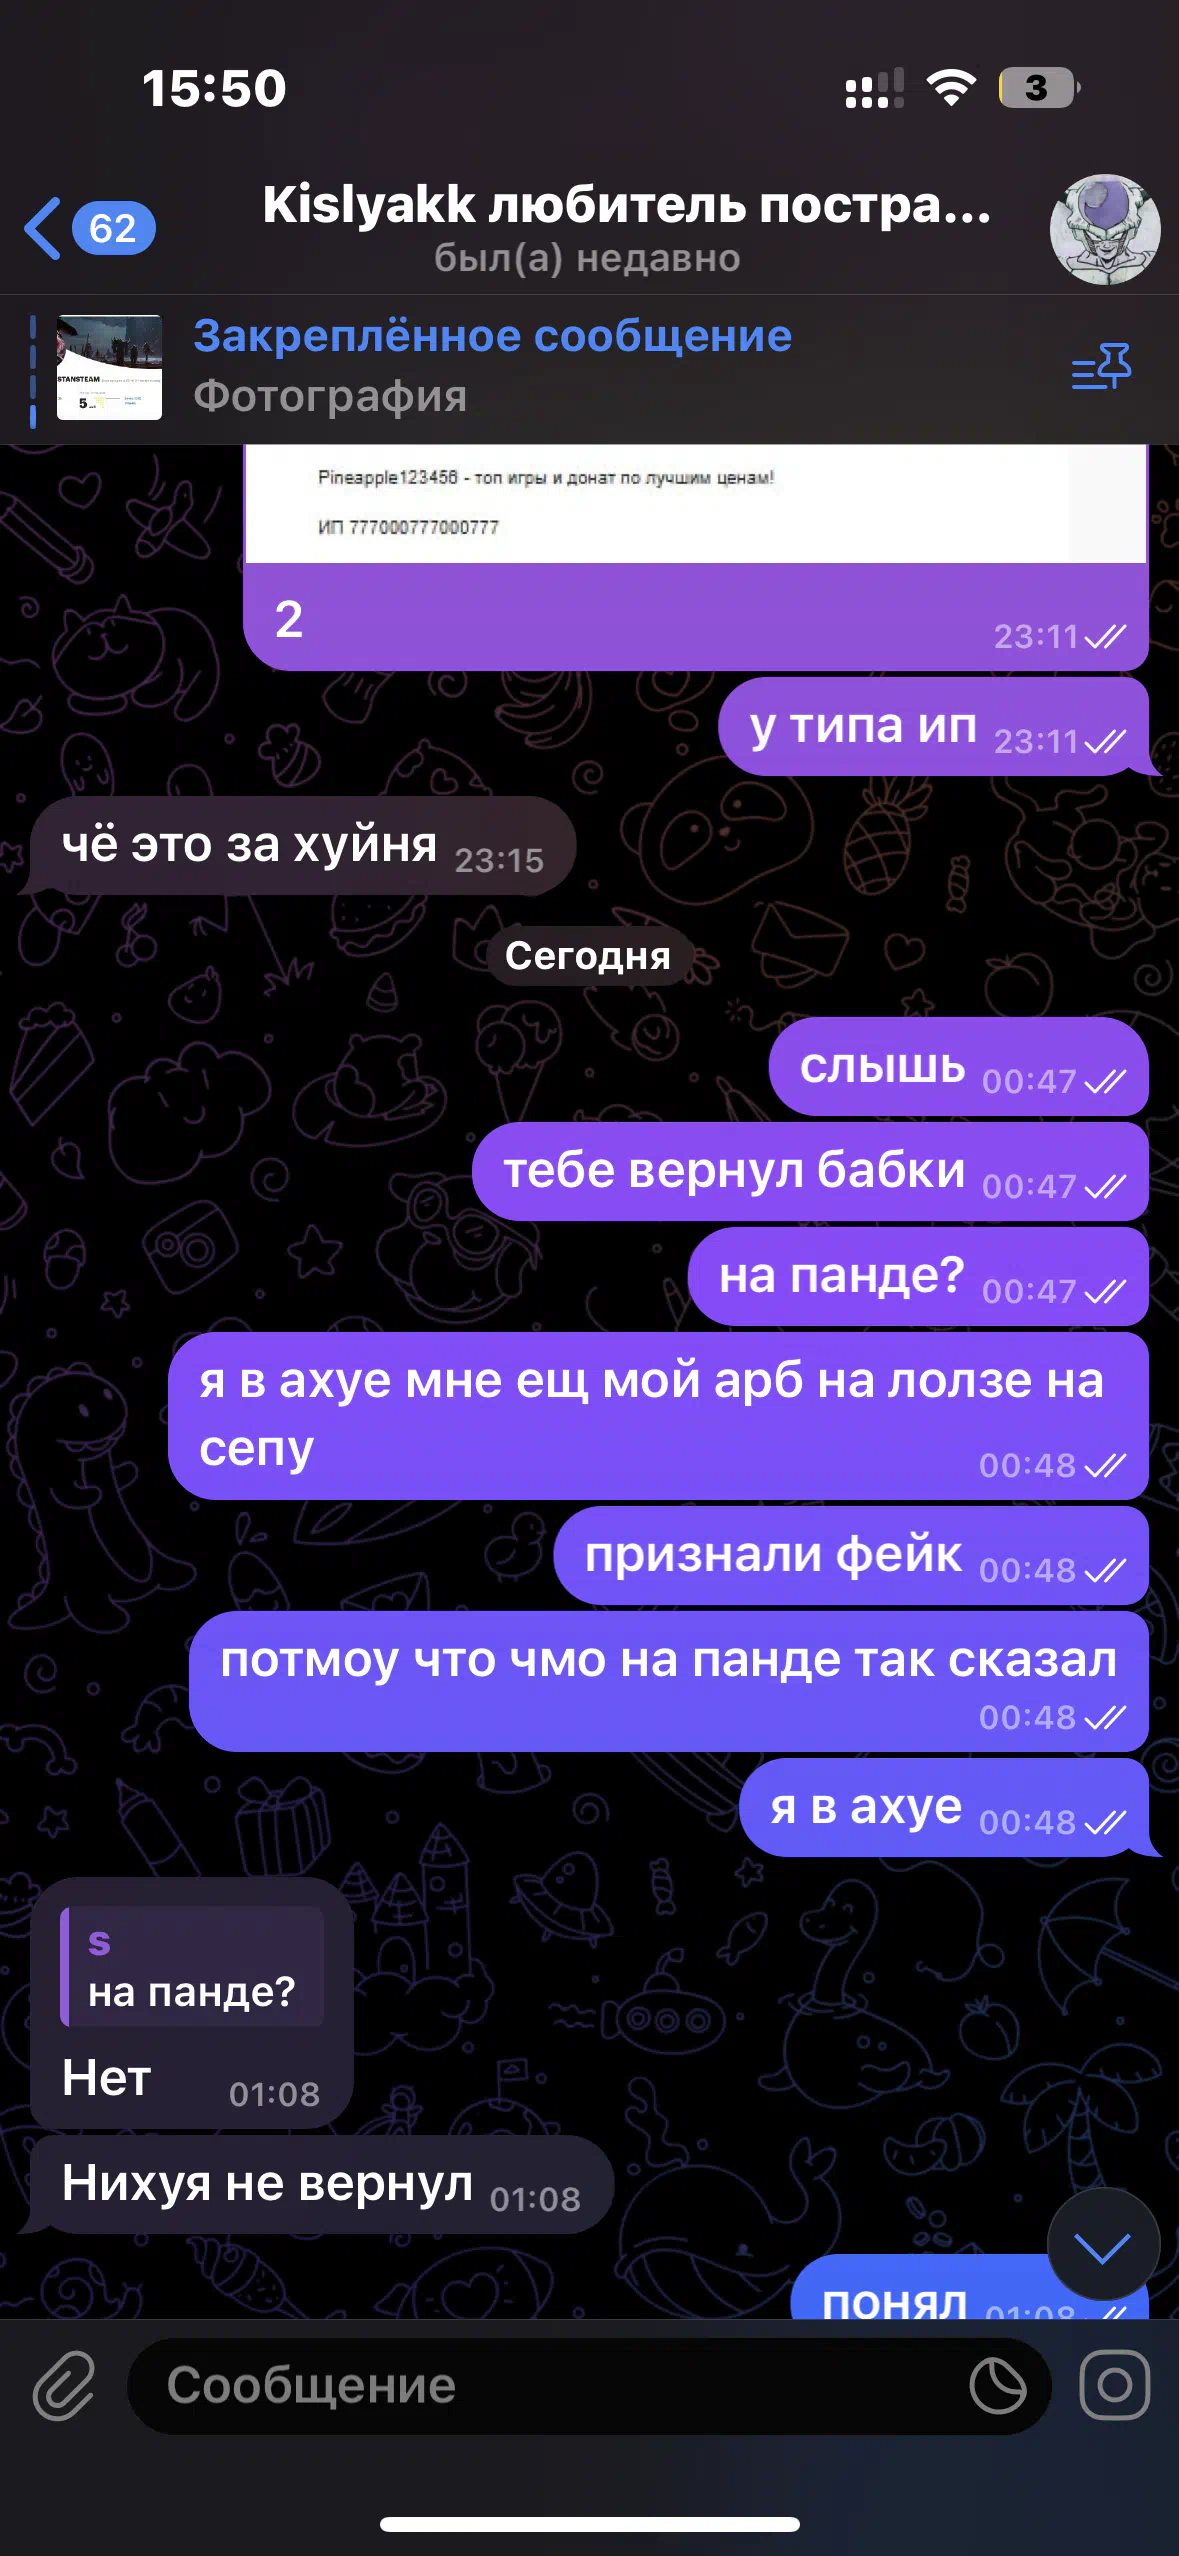This screenshot has width=1179, height=2556.
Task: Tap the 'Нихуя не вернул' incoming message
Action: click(x=321, y=2185)
